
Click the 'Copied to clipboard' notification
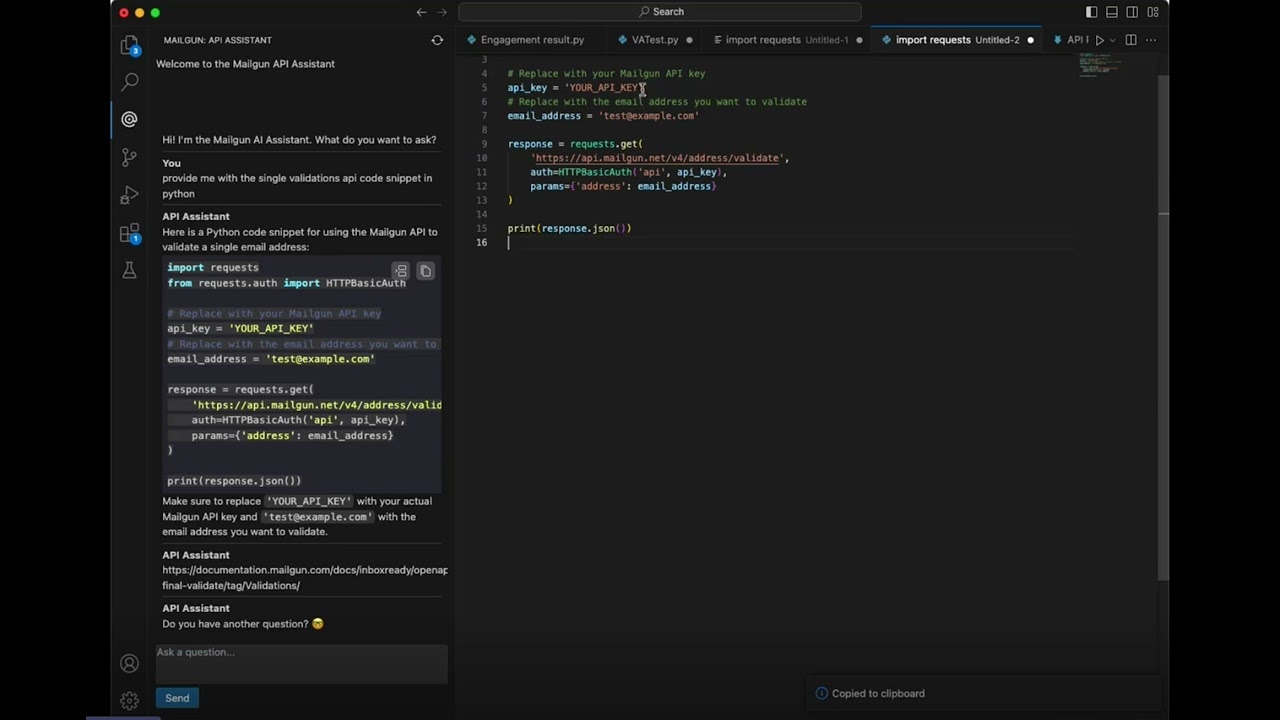coord(985,693)
